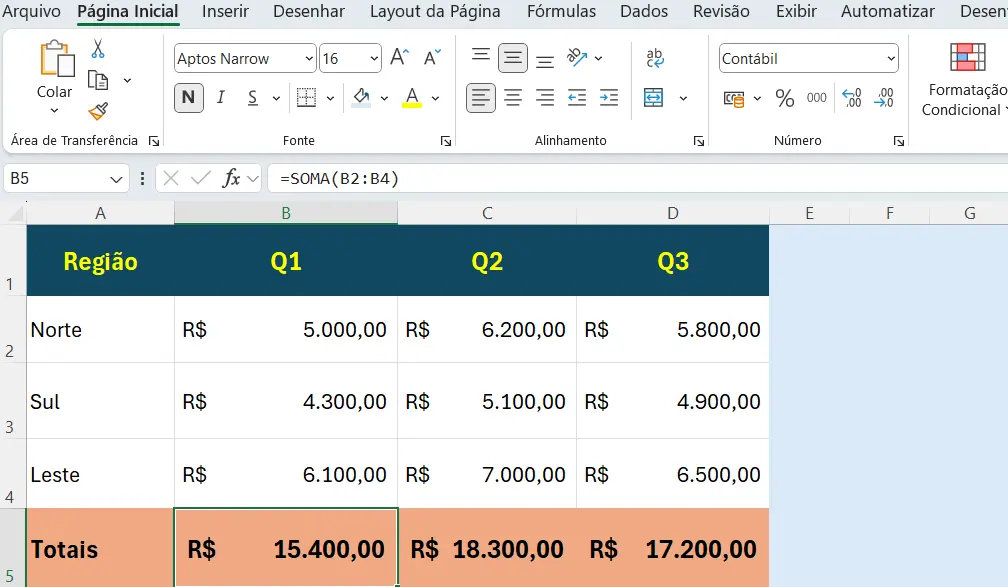Click the Format Painter brush icon
The height and width of the screenshot is (587, 1008).
coord(98,111)
